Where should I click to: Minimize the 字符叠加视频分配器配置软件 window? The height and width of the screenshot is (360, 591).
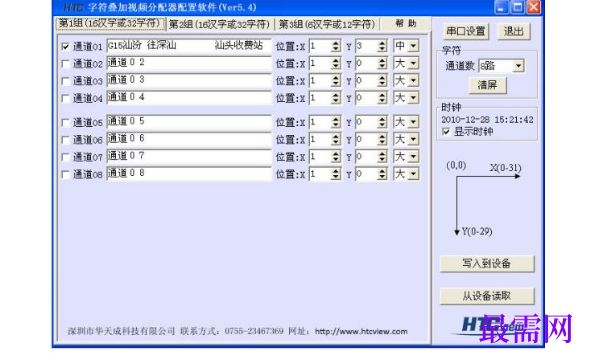pos(501,7)
